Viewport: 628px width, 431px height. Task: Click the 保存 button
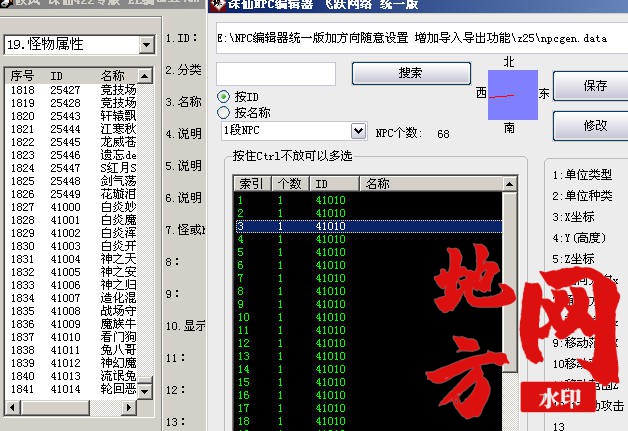coord(593,85)
